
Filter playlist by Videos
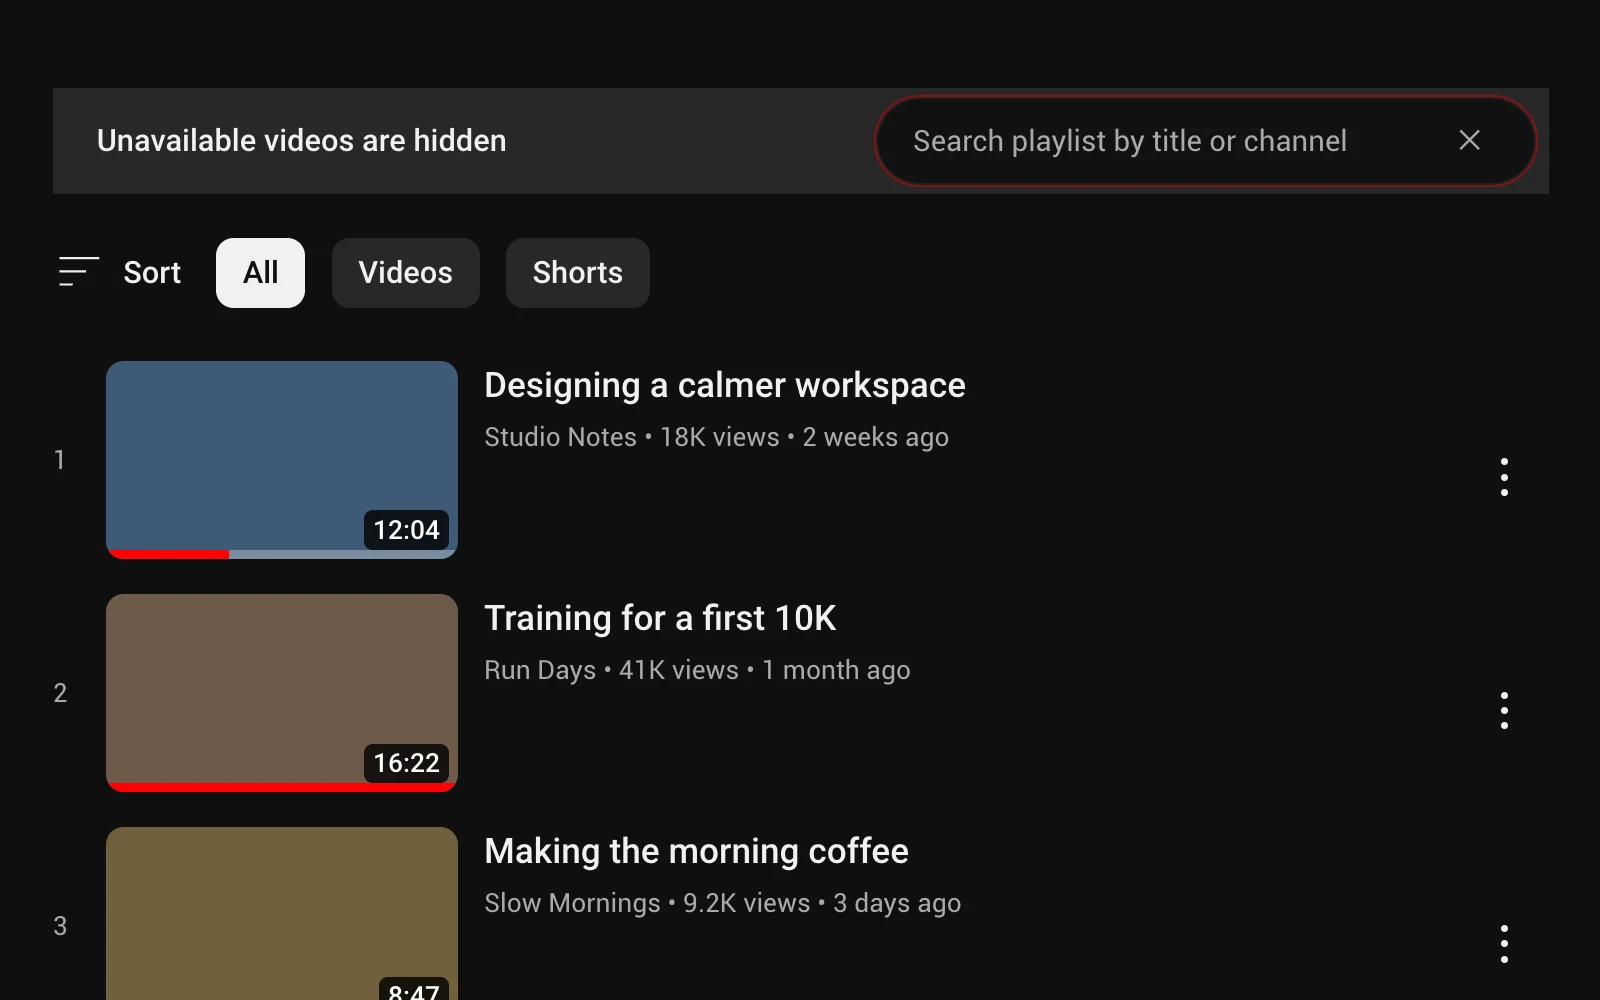point(405,272)
